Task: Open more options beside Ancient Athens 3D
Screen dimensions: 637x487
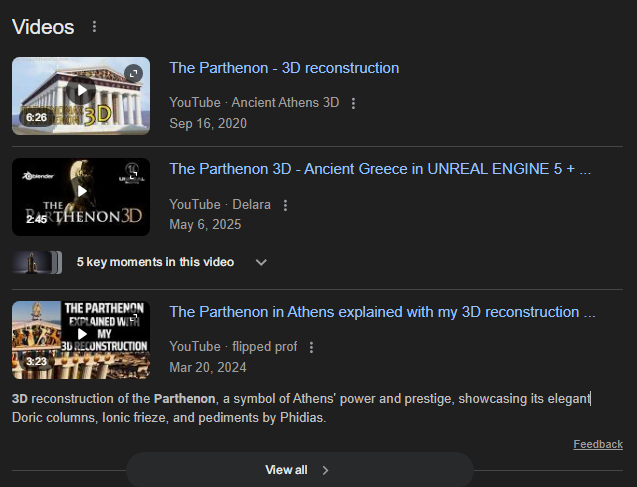Action: (x=354, y=103)
